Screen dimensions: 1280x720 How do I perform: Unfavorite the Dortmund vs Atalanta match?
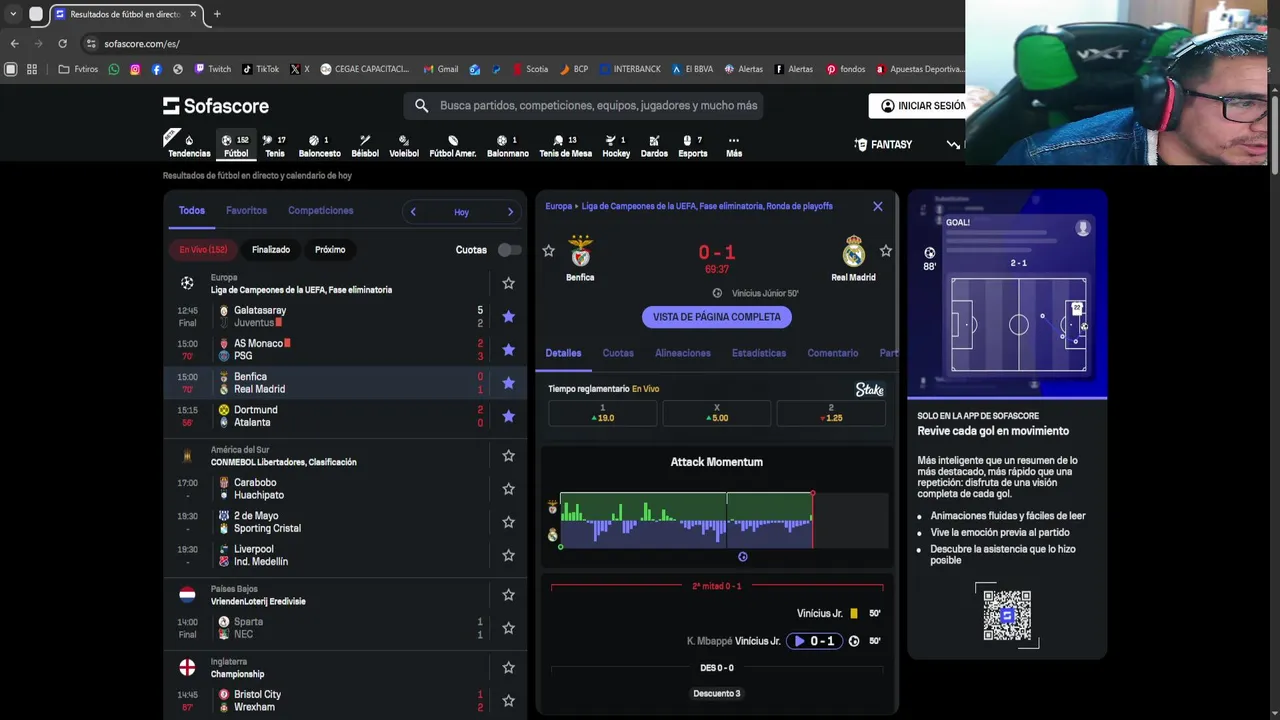point(508,416)
